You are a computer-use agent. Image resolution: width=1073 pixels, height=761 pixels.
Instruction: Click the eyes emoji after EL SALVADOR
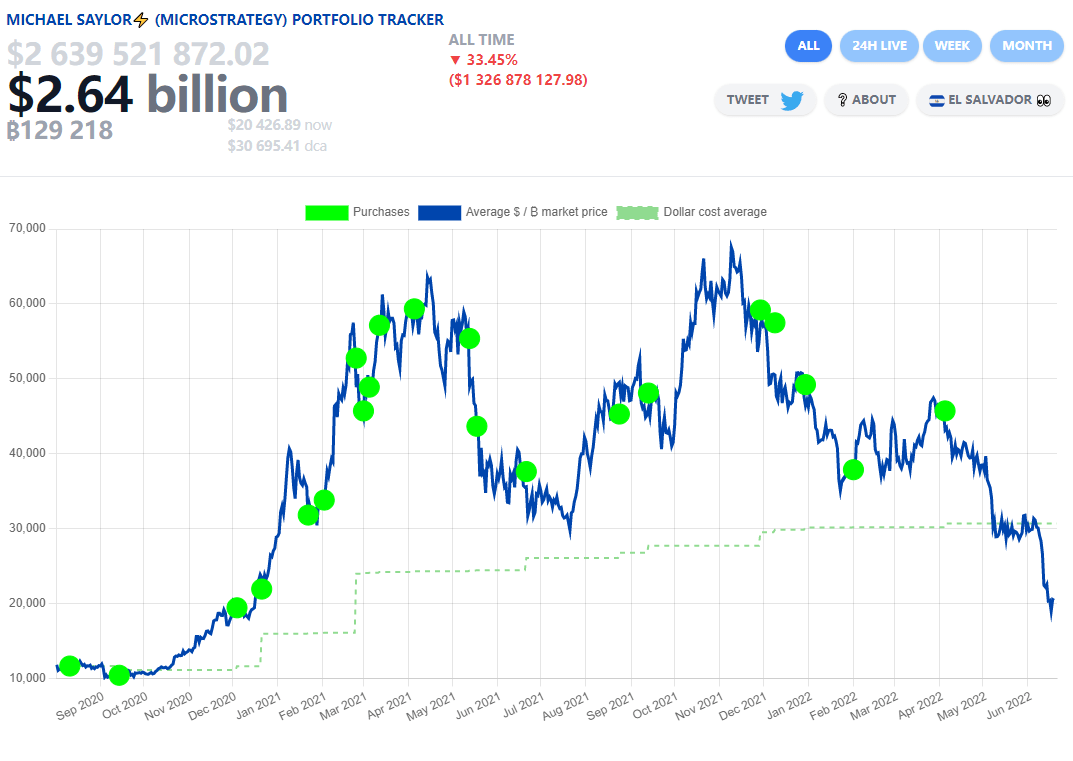1044,100
